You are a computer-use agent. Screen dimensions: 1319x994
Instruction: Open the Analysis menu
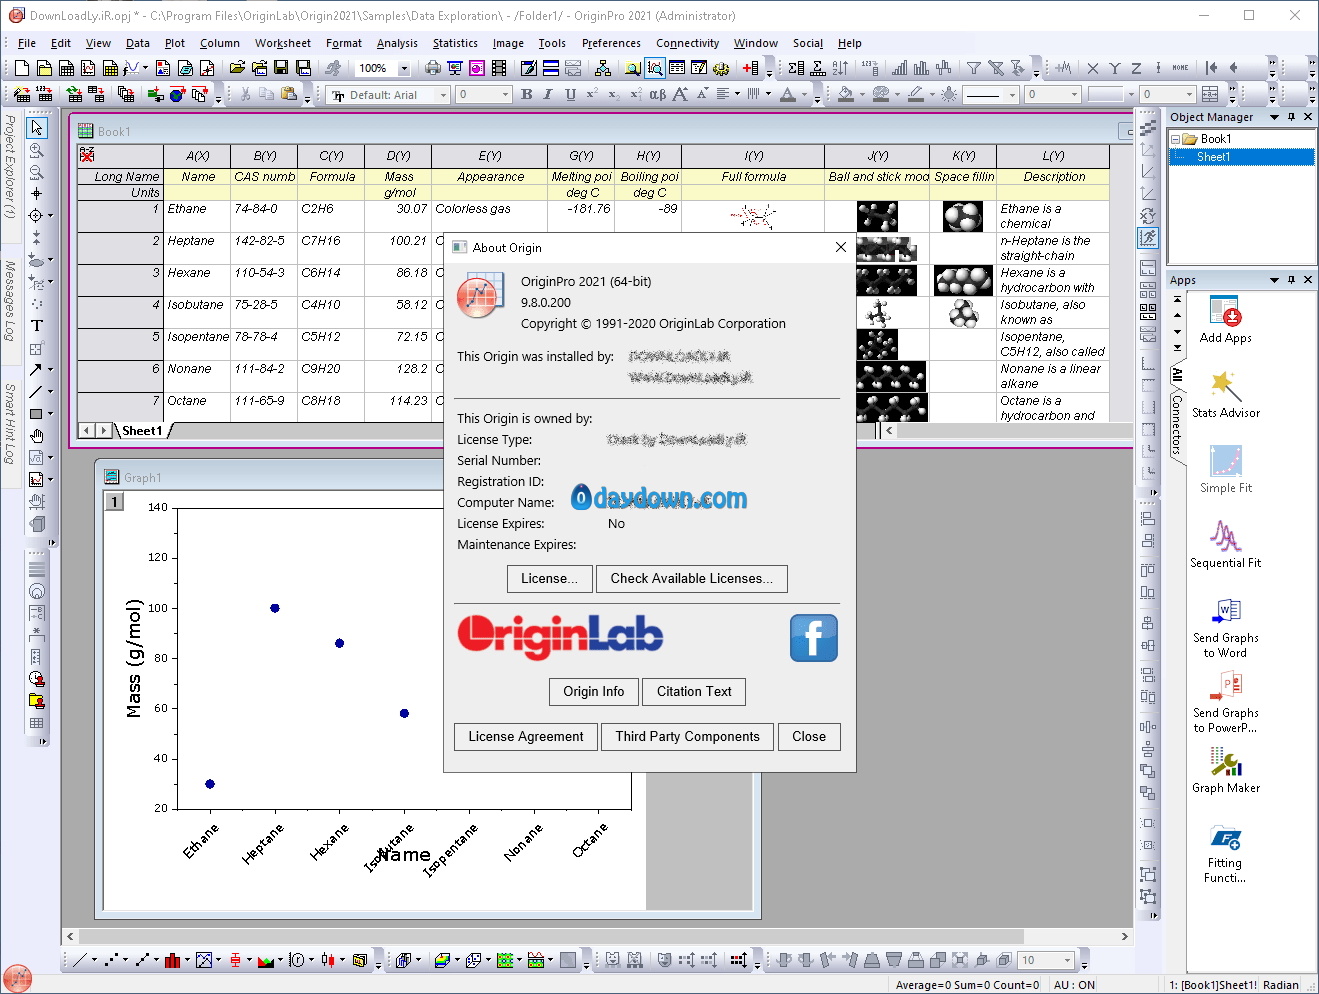397,43
